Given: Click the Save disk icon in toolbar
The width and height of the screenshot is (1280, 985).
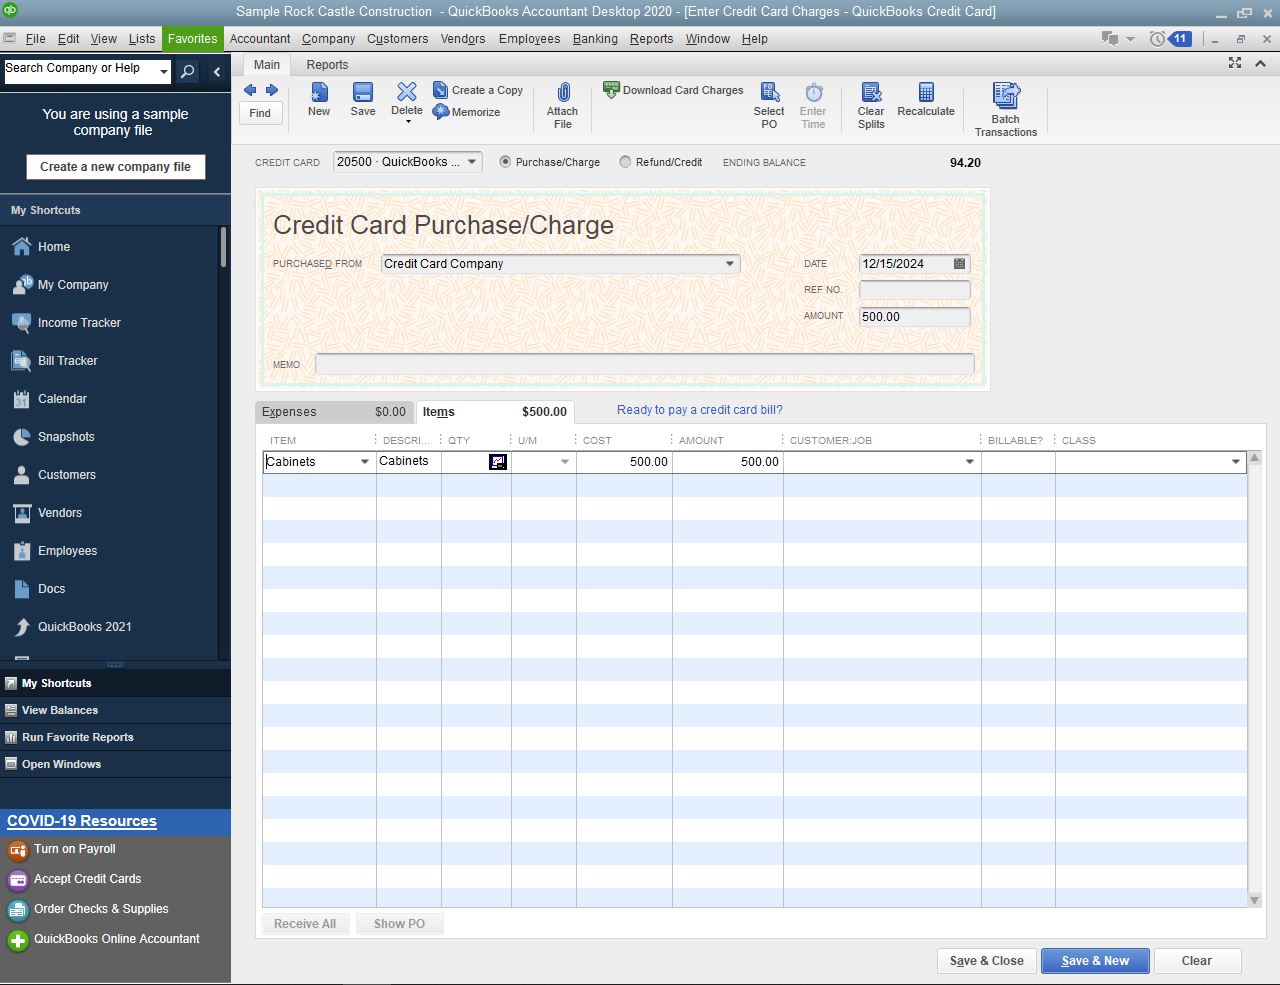Looking at the screenshot, I should [363, 93].
